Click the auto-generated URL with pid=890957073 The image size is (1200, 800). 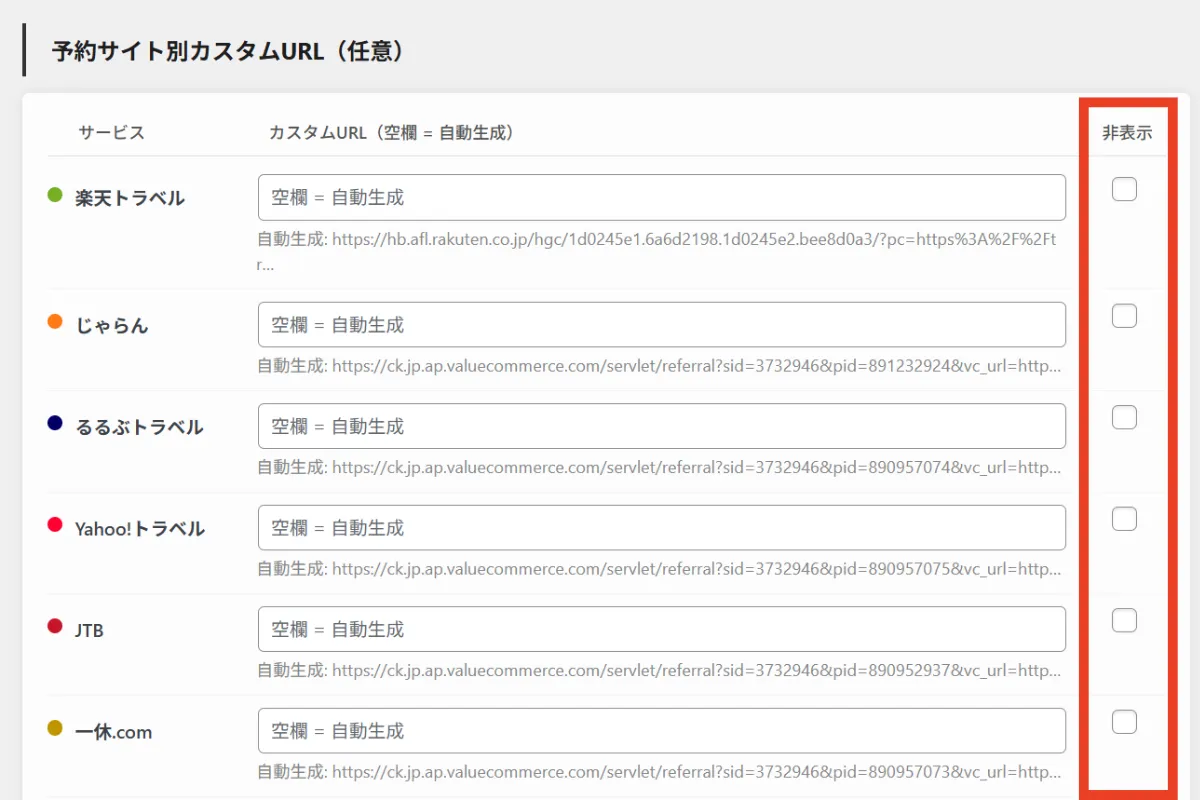coord(661,772)
